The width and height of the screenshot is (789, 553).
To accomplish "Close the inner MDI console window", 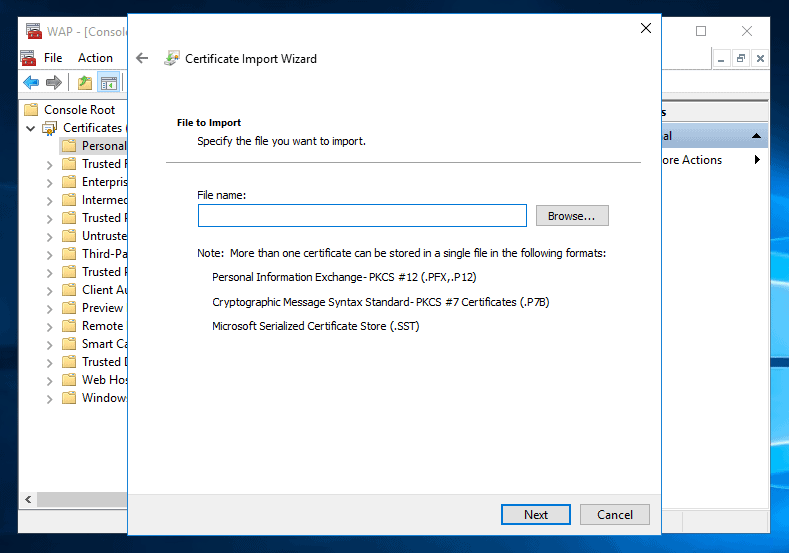I will tap(760, 58).
